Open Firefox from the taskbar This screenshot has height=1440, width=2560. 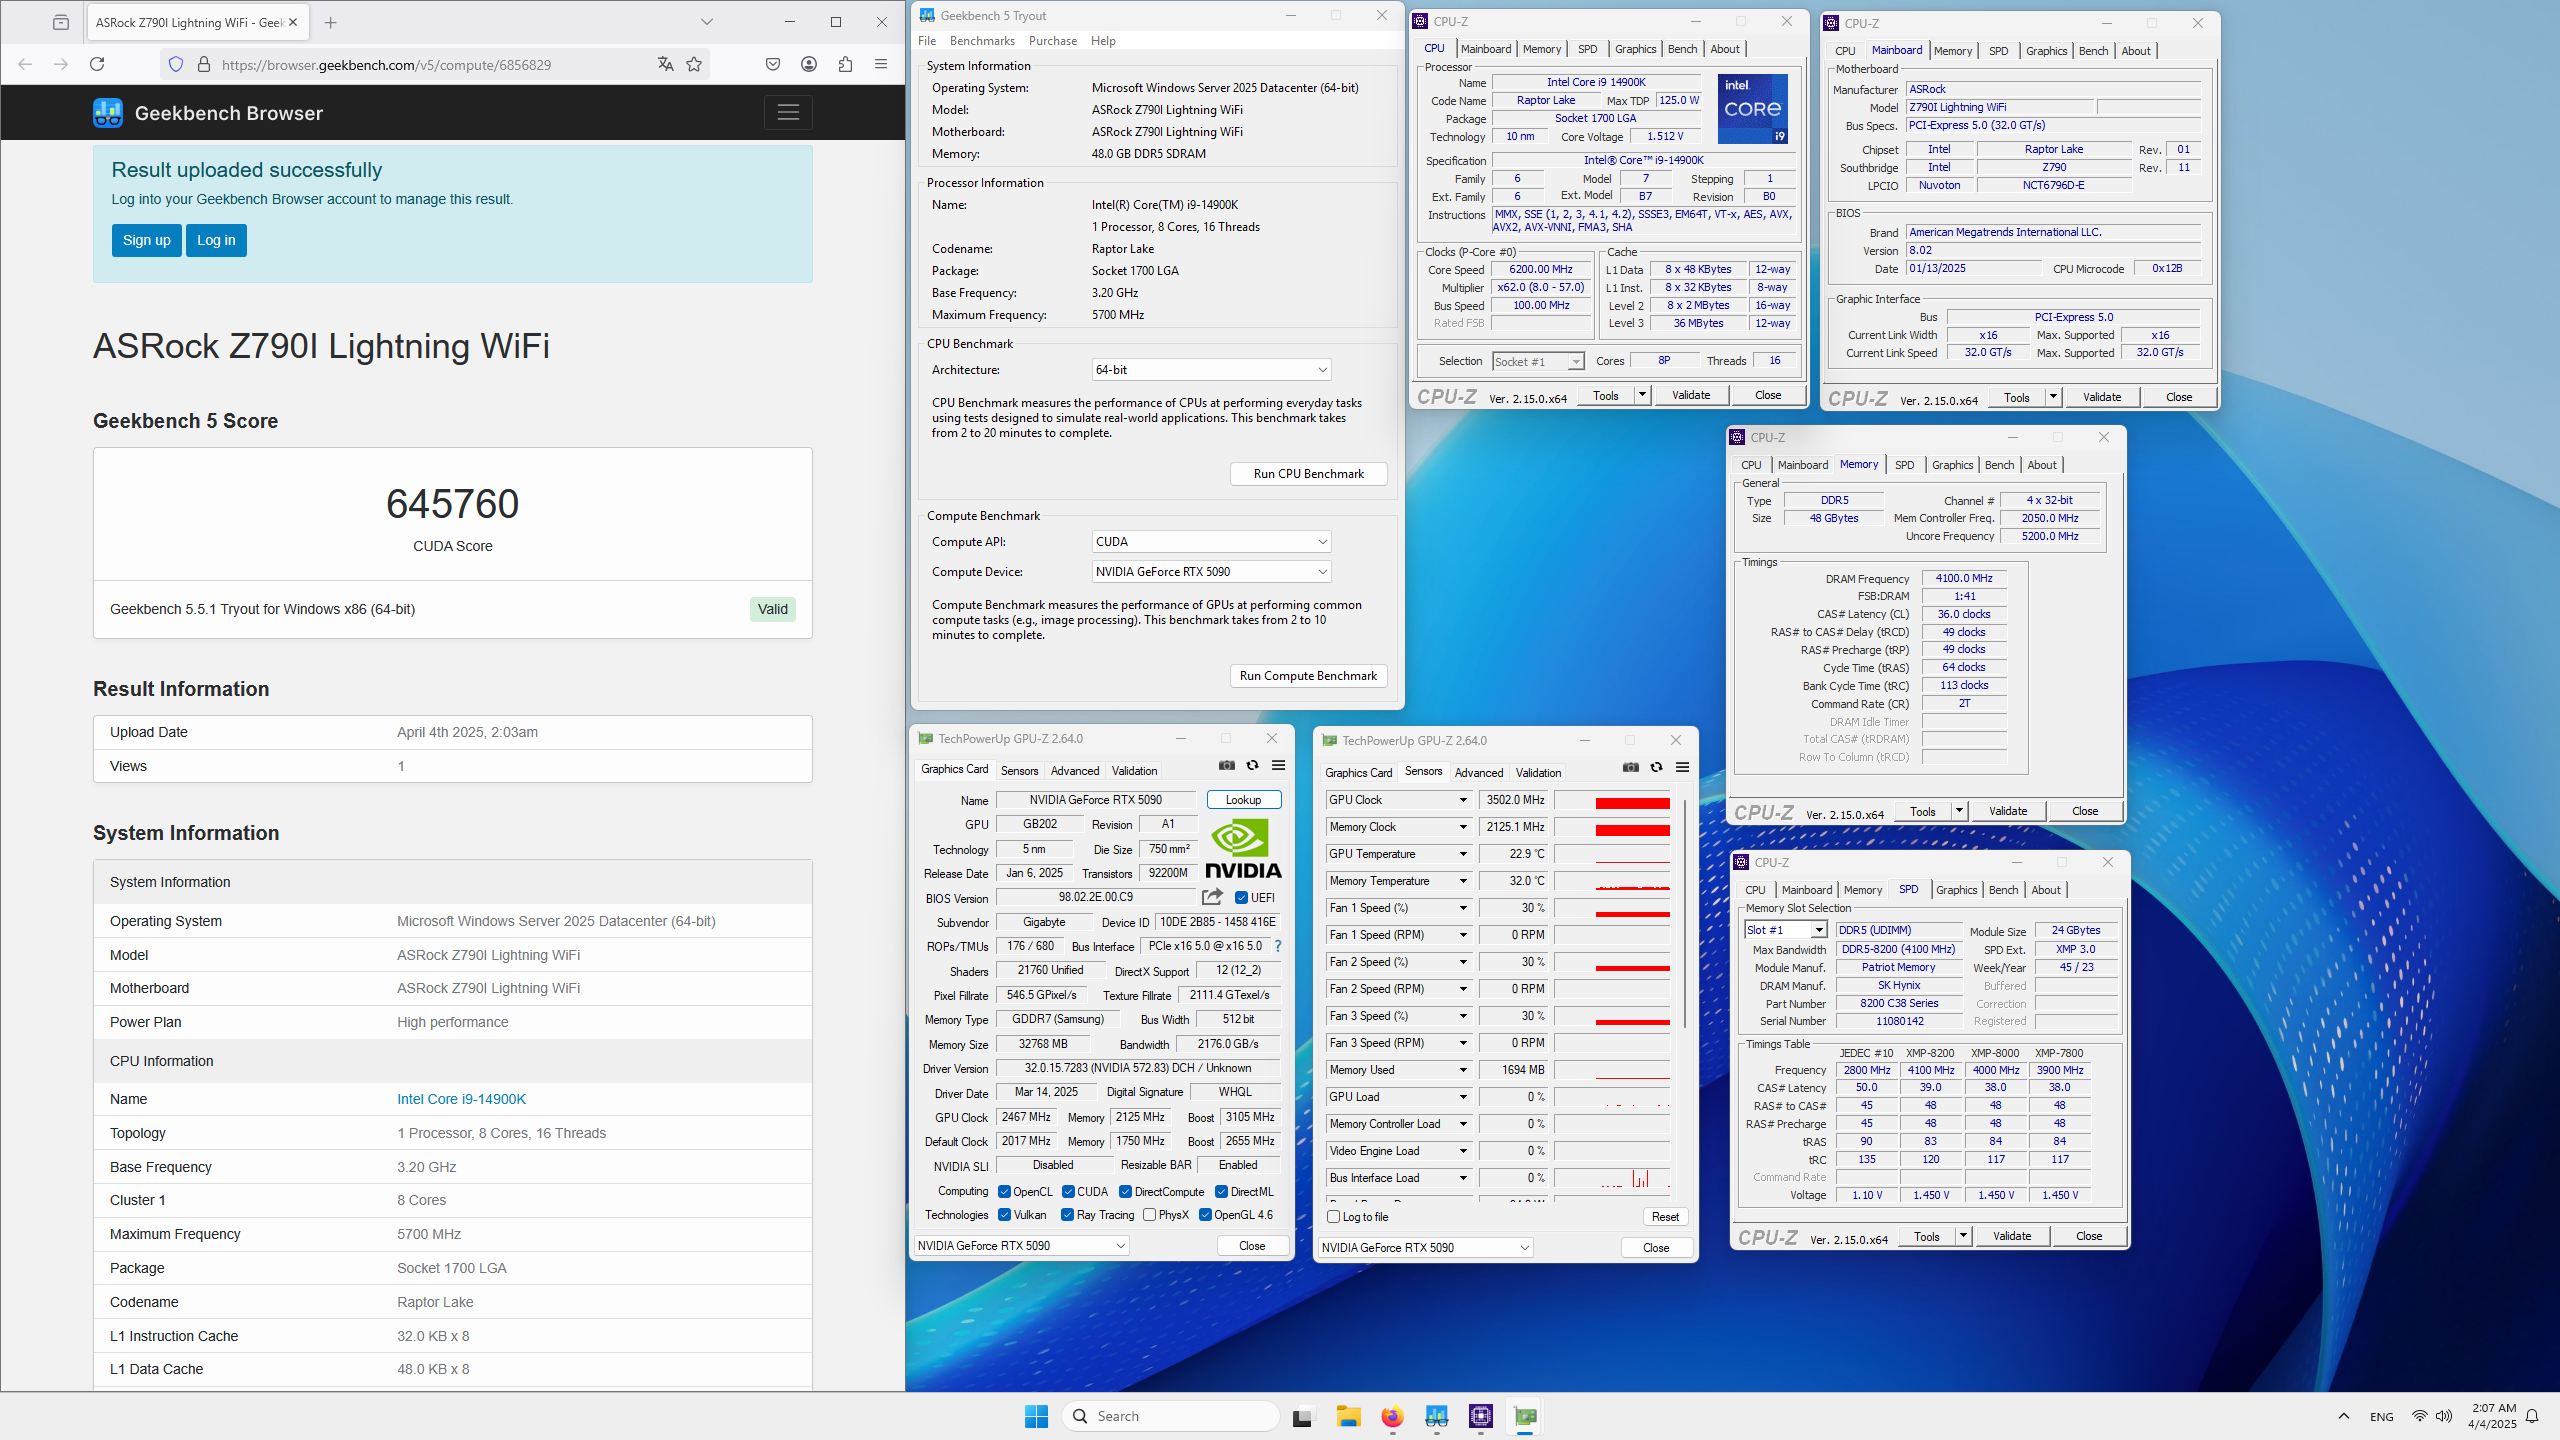pyautogui.click(x=1392, y=1416)
